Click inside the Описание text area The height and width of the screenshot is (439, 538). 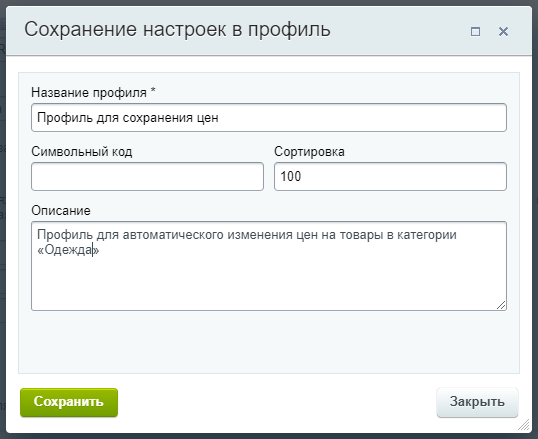(269, 266)
